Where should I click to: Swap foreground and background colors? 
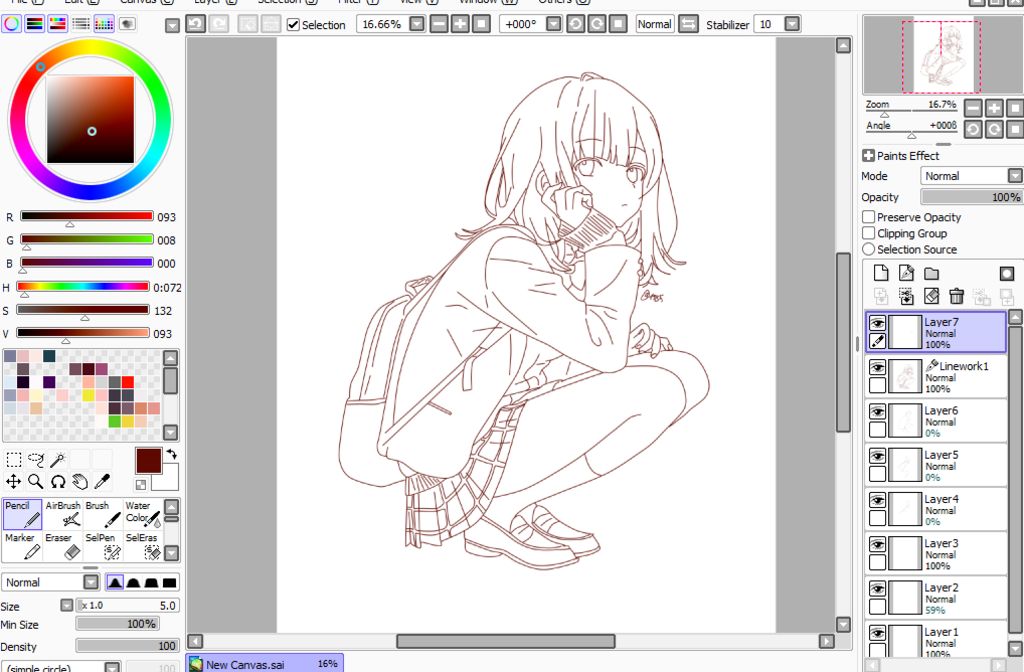pyautogui.click(x=172, y=454)
